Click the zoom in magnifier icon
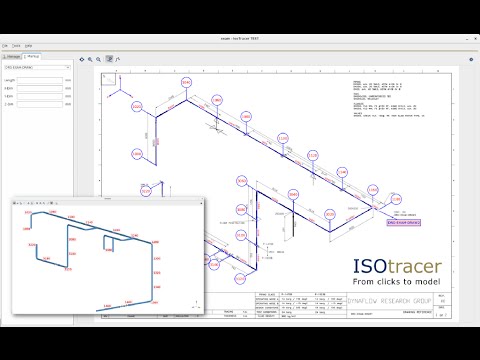480x360 pixels. (x=90, y=59)
